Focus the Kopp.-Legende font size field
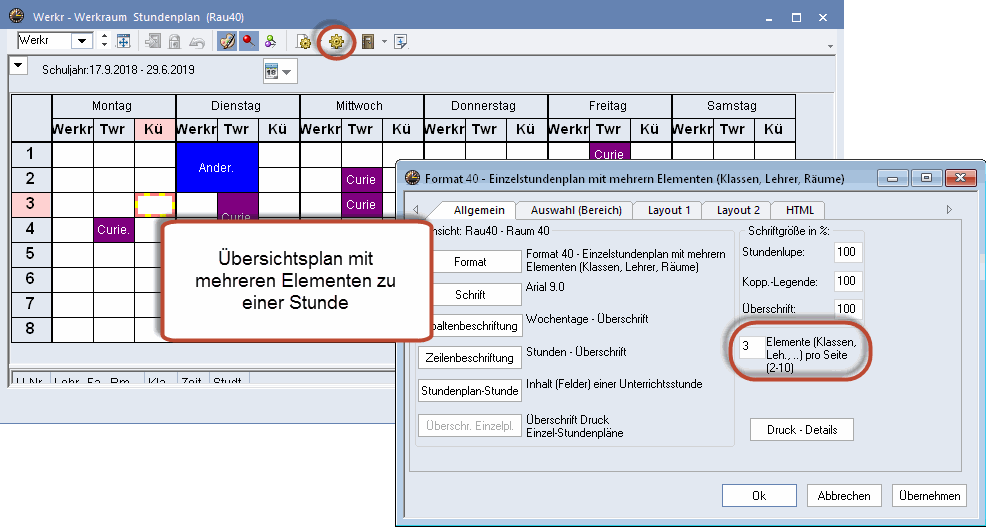 coord(847,280)
